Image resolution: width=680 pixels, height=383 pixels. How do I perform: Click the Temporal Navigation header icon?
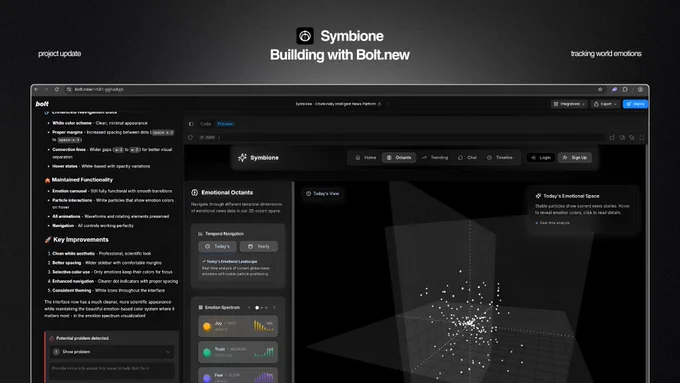(200, 234)
